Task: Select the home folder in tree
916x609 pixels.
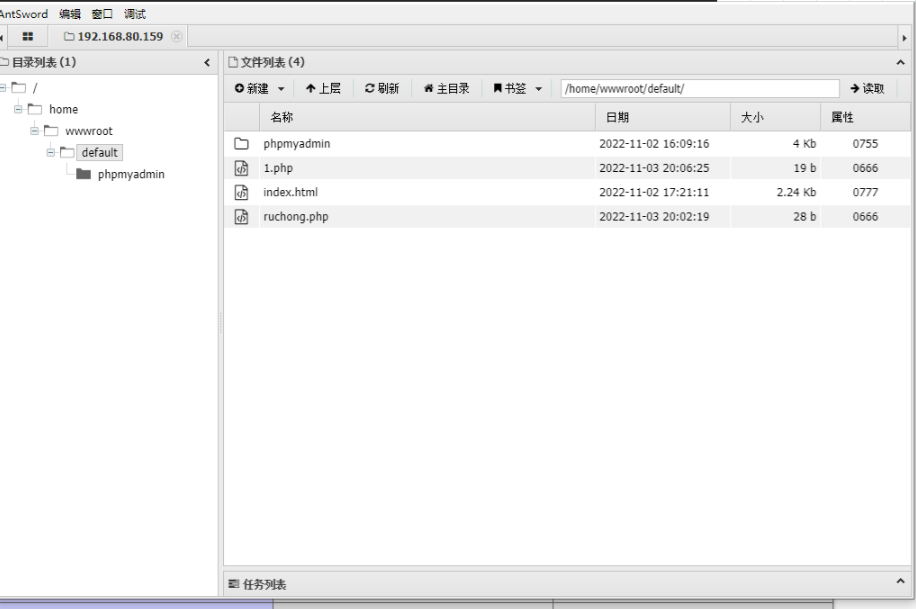Action: click(x=64, y=109)
